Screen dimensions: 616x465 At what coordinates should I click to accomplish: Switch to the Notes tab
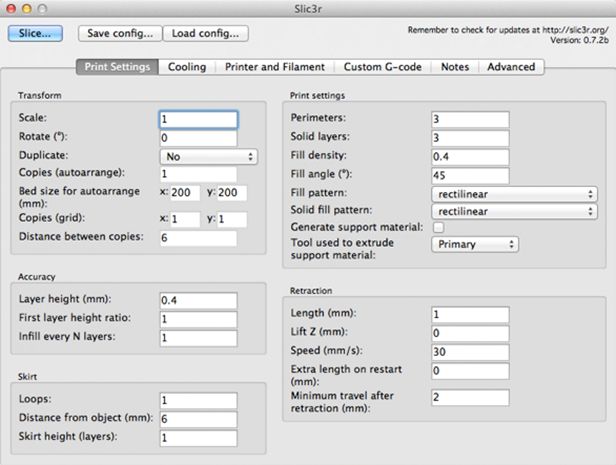tap(455, 67)
